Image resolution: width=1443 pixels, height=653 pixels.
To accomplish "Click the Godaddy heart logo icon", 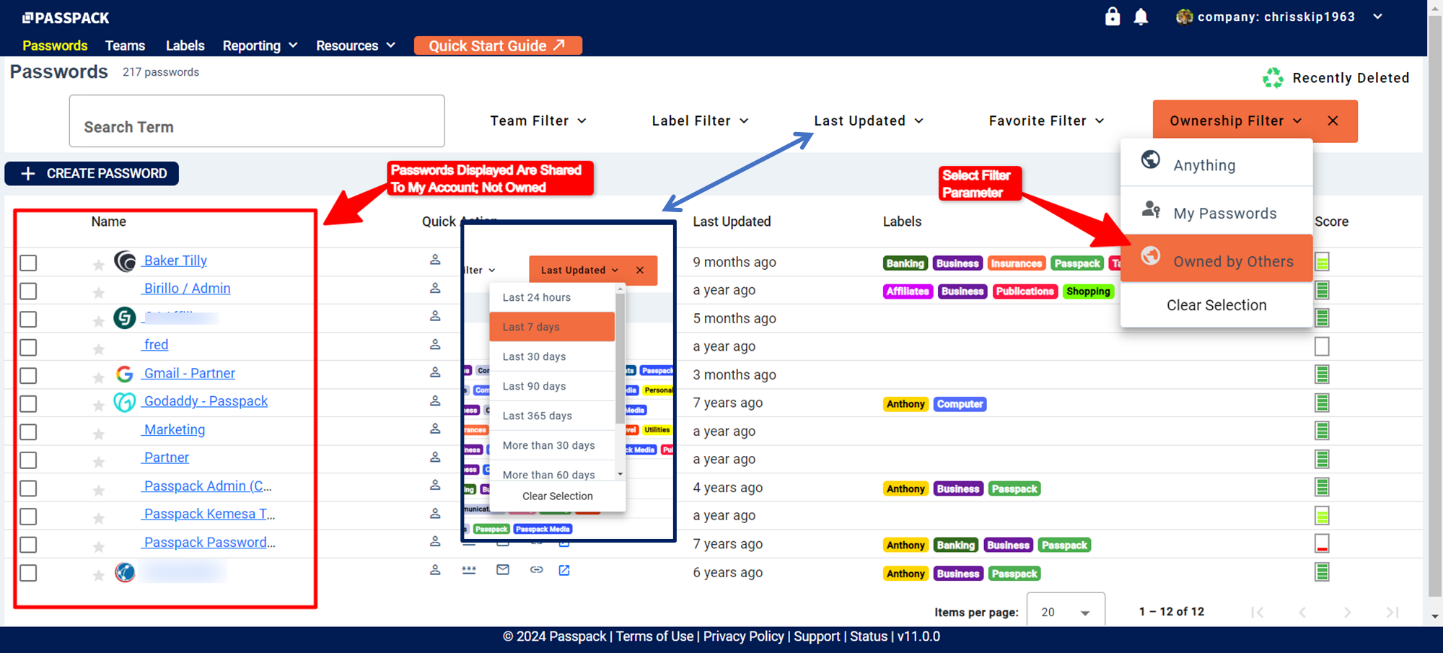I will pos(124,402).
